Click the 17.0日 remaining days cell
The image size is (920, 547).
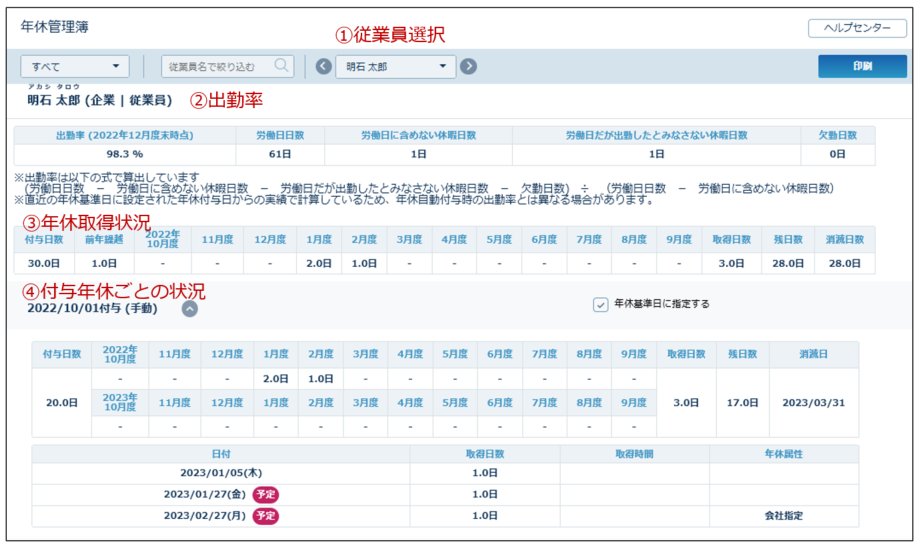742,403
